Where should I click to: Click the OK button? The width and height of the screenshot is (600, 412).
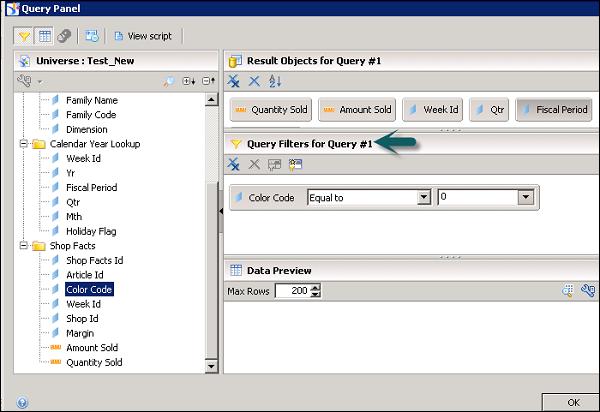(x=573, y=402)
